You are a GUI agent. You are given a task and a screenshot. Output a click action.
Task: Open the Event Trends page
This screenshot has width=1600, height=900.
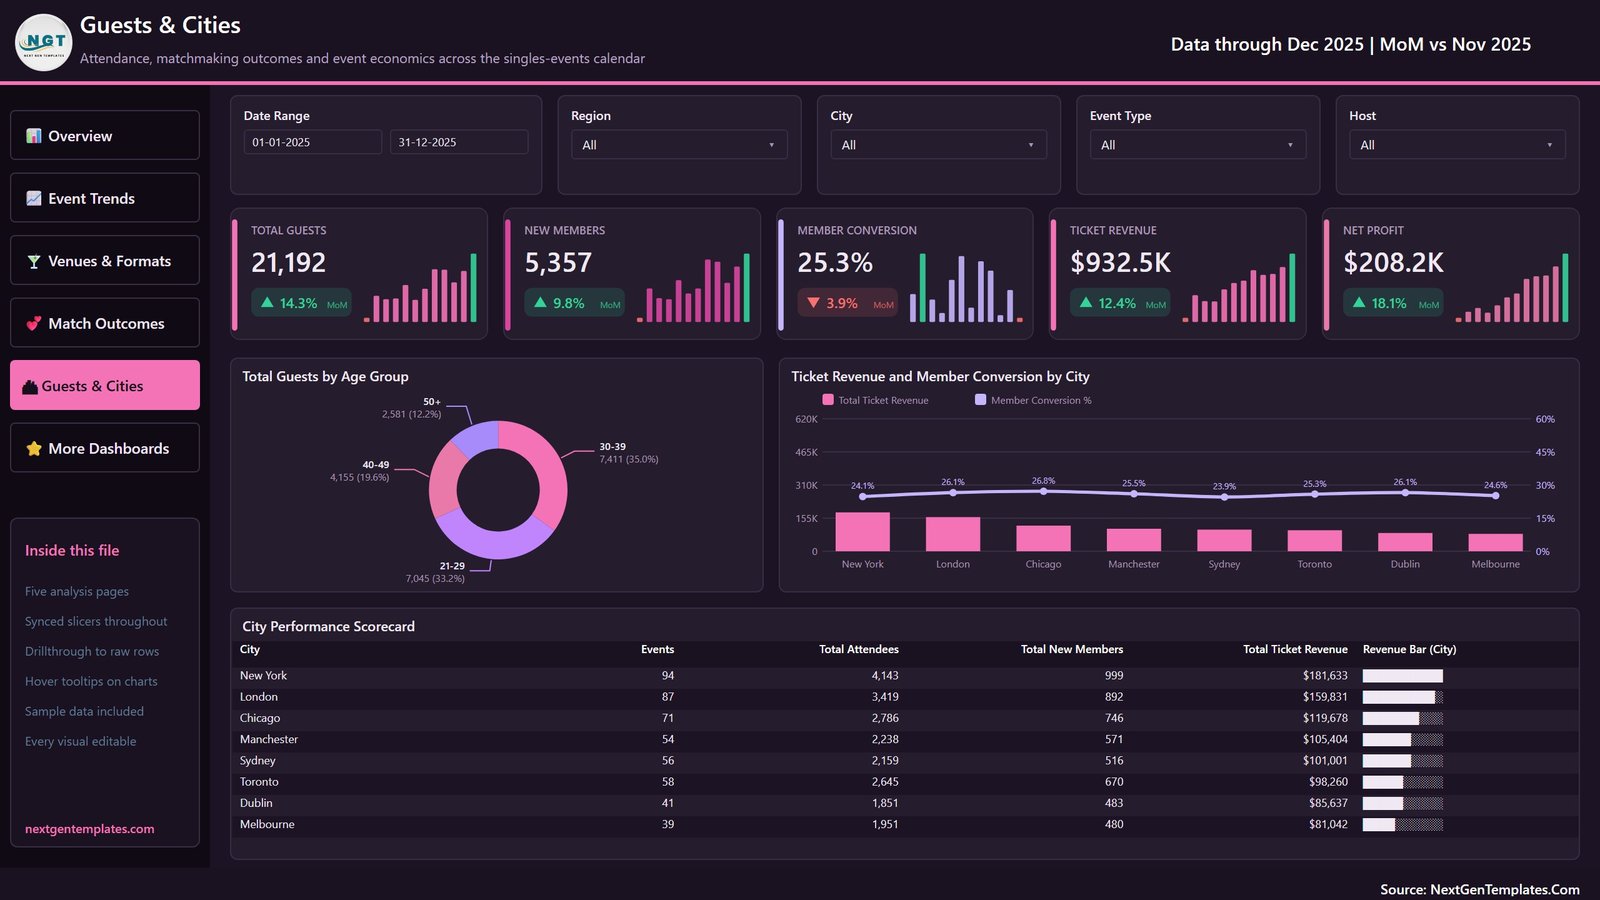click(105, 198)
